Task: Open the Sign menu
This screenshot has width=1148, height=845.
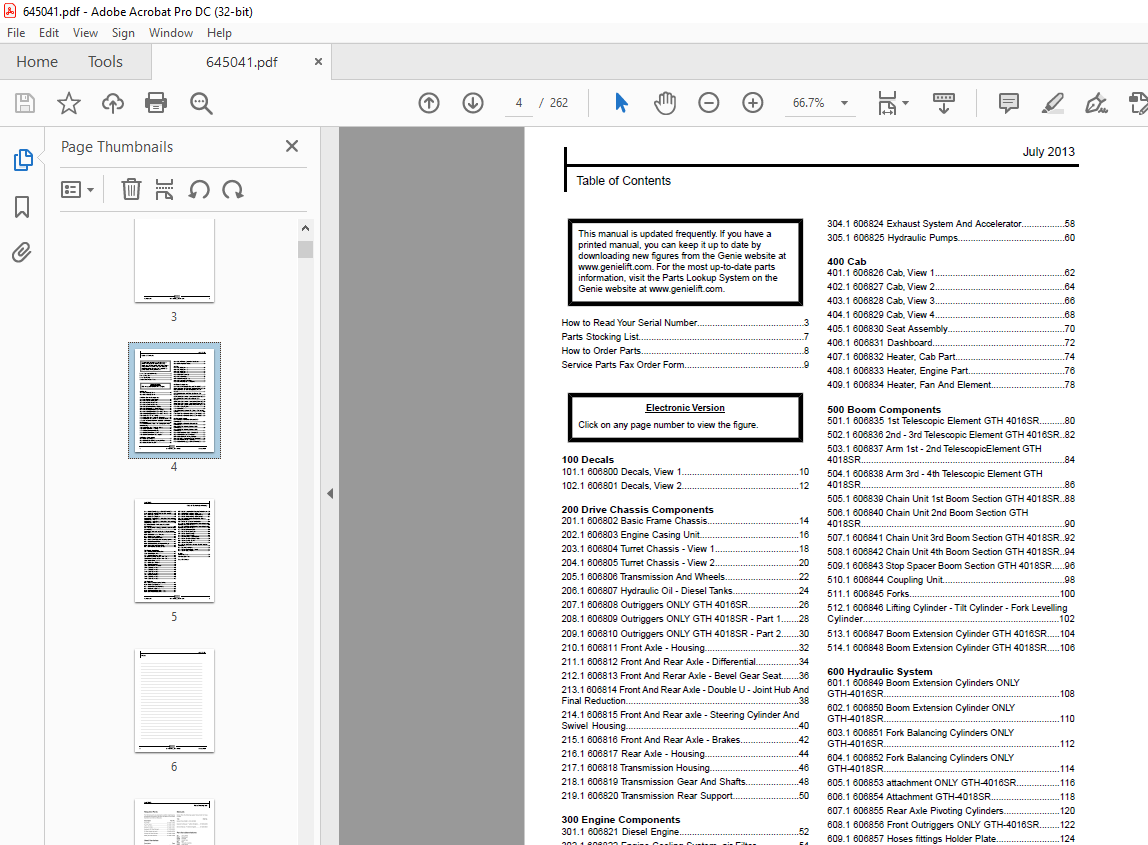Action: pyautogui.click(x=123, y=33)
